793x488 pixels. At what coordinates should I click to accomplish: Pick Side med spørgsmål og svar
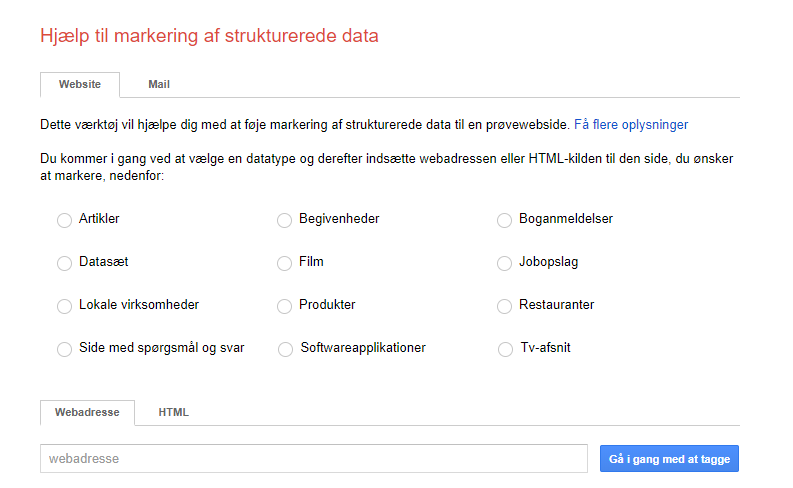click(65, 349)
